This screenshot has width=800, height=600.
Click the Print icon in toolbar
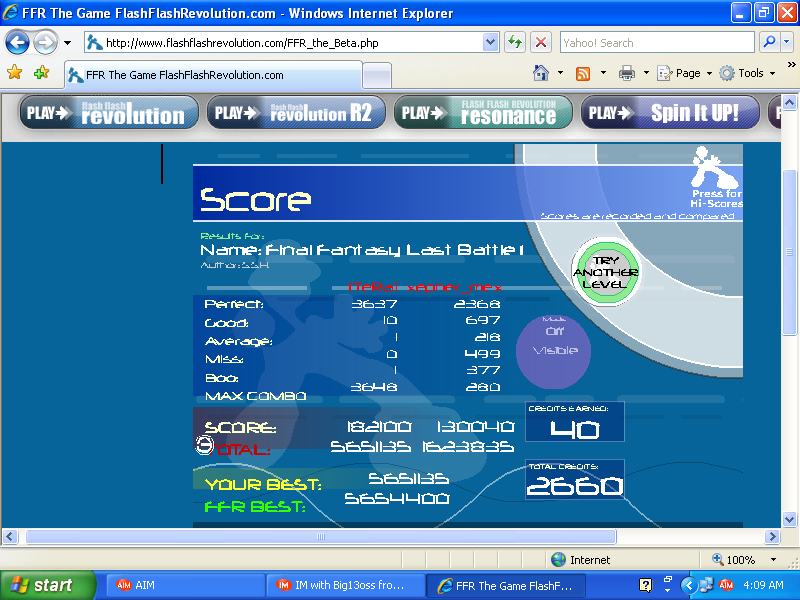coord(627,73)
